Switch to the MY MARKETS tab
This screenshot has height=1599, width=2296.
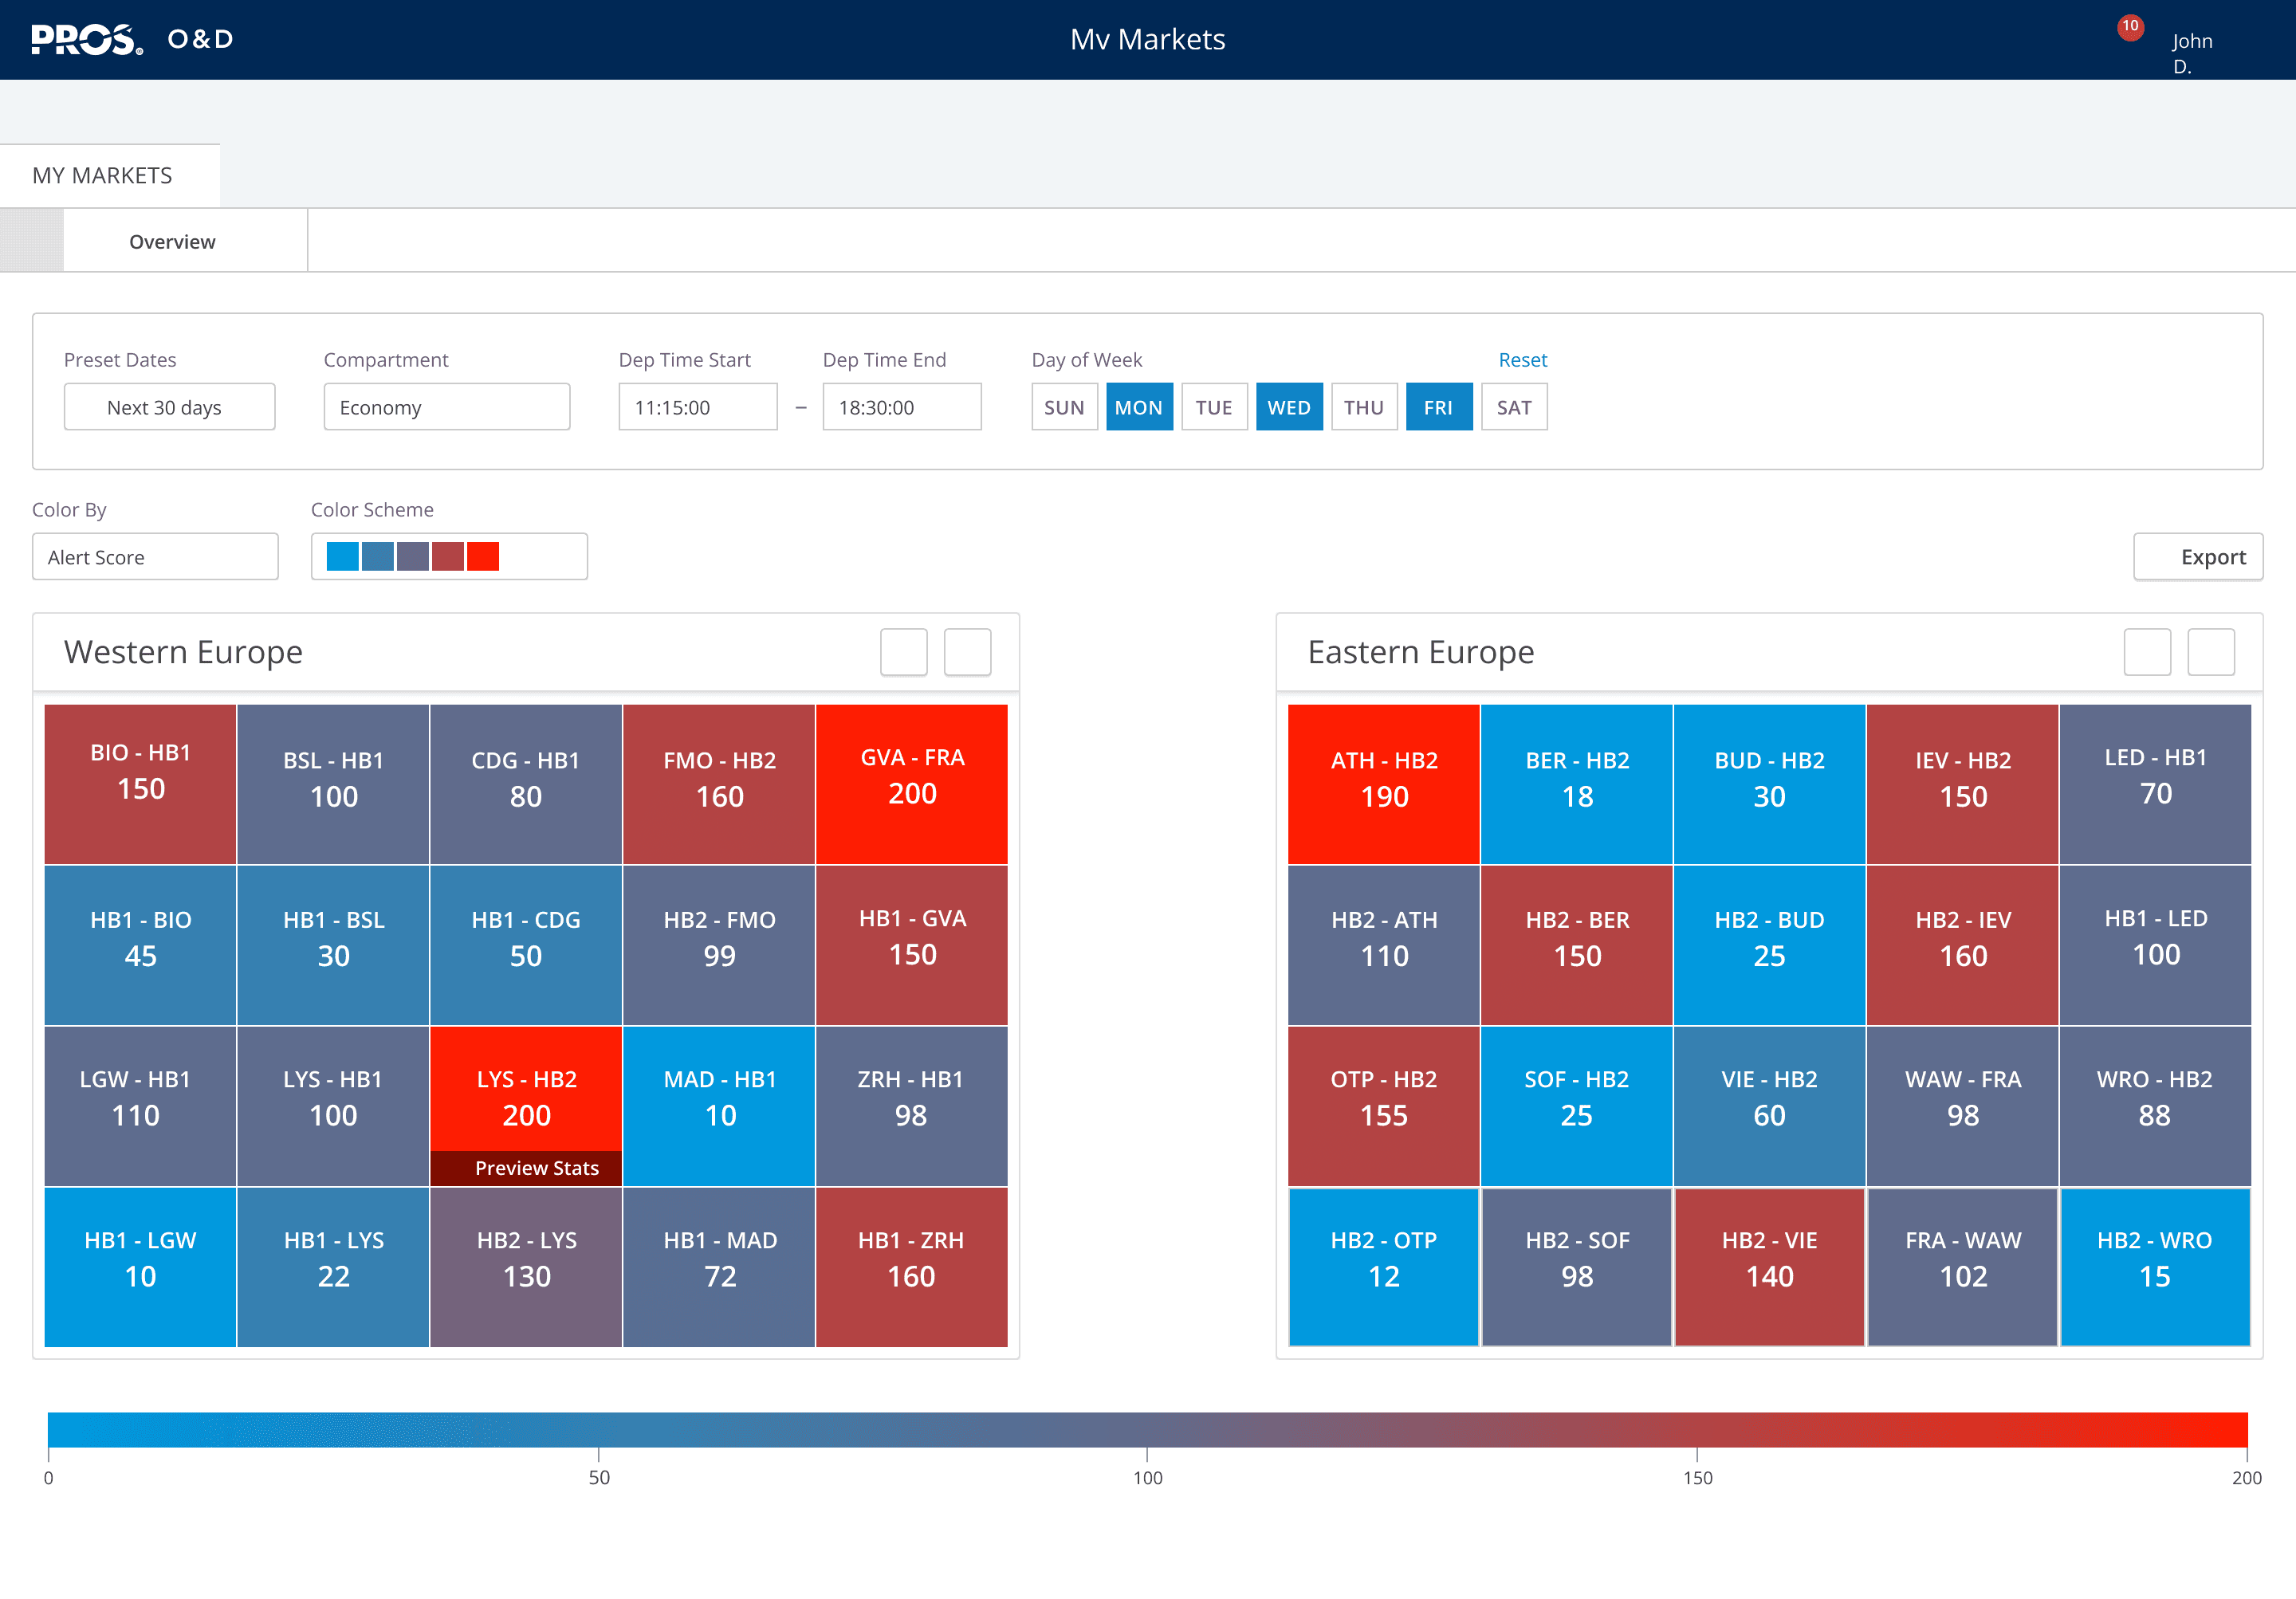pos(102,176)
